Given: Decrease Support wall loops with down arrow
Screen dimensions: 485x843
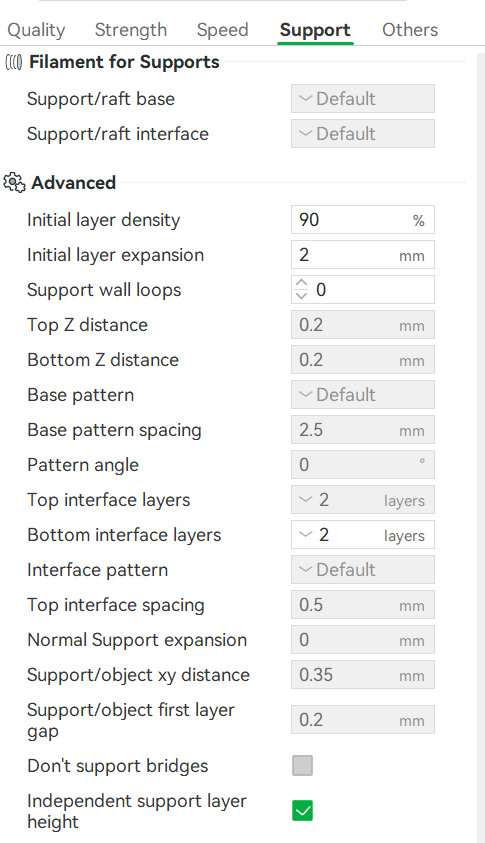Looking at the screenshot, I should click(302, 295).
